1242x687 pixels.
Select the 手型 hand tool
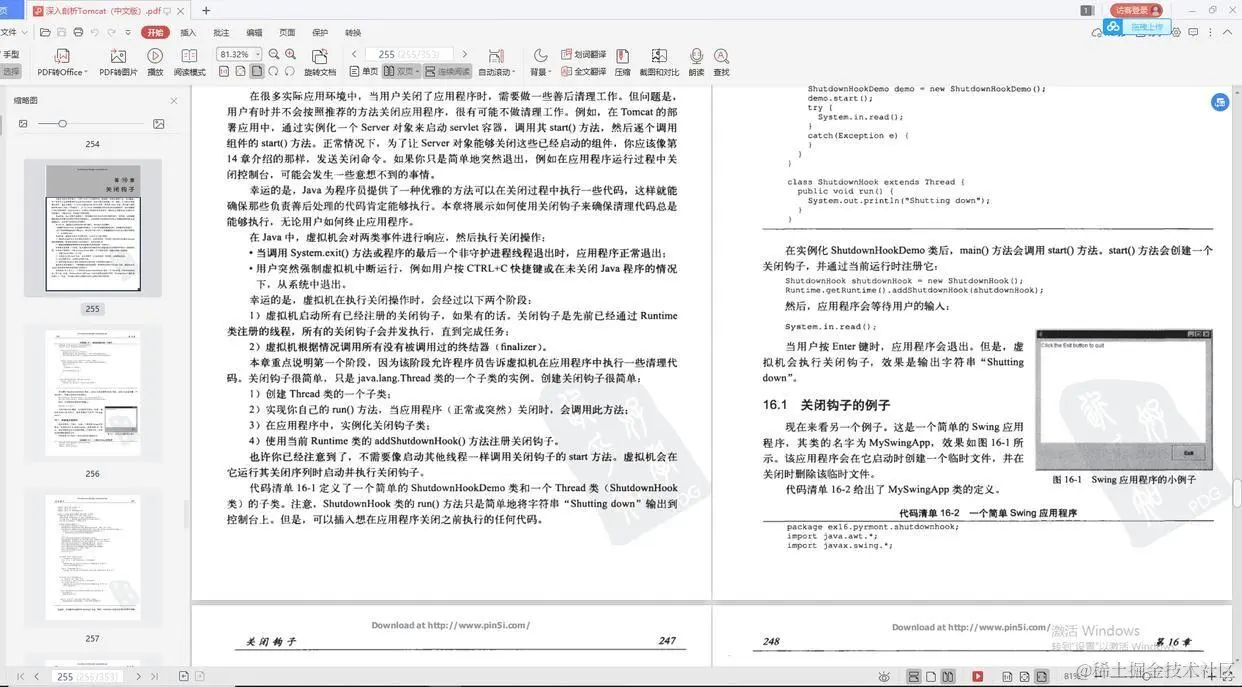[x=11, y=54]
